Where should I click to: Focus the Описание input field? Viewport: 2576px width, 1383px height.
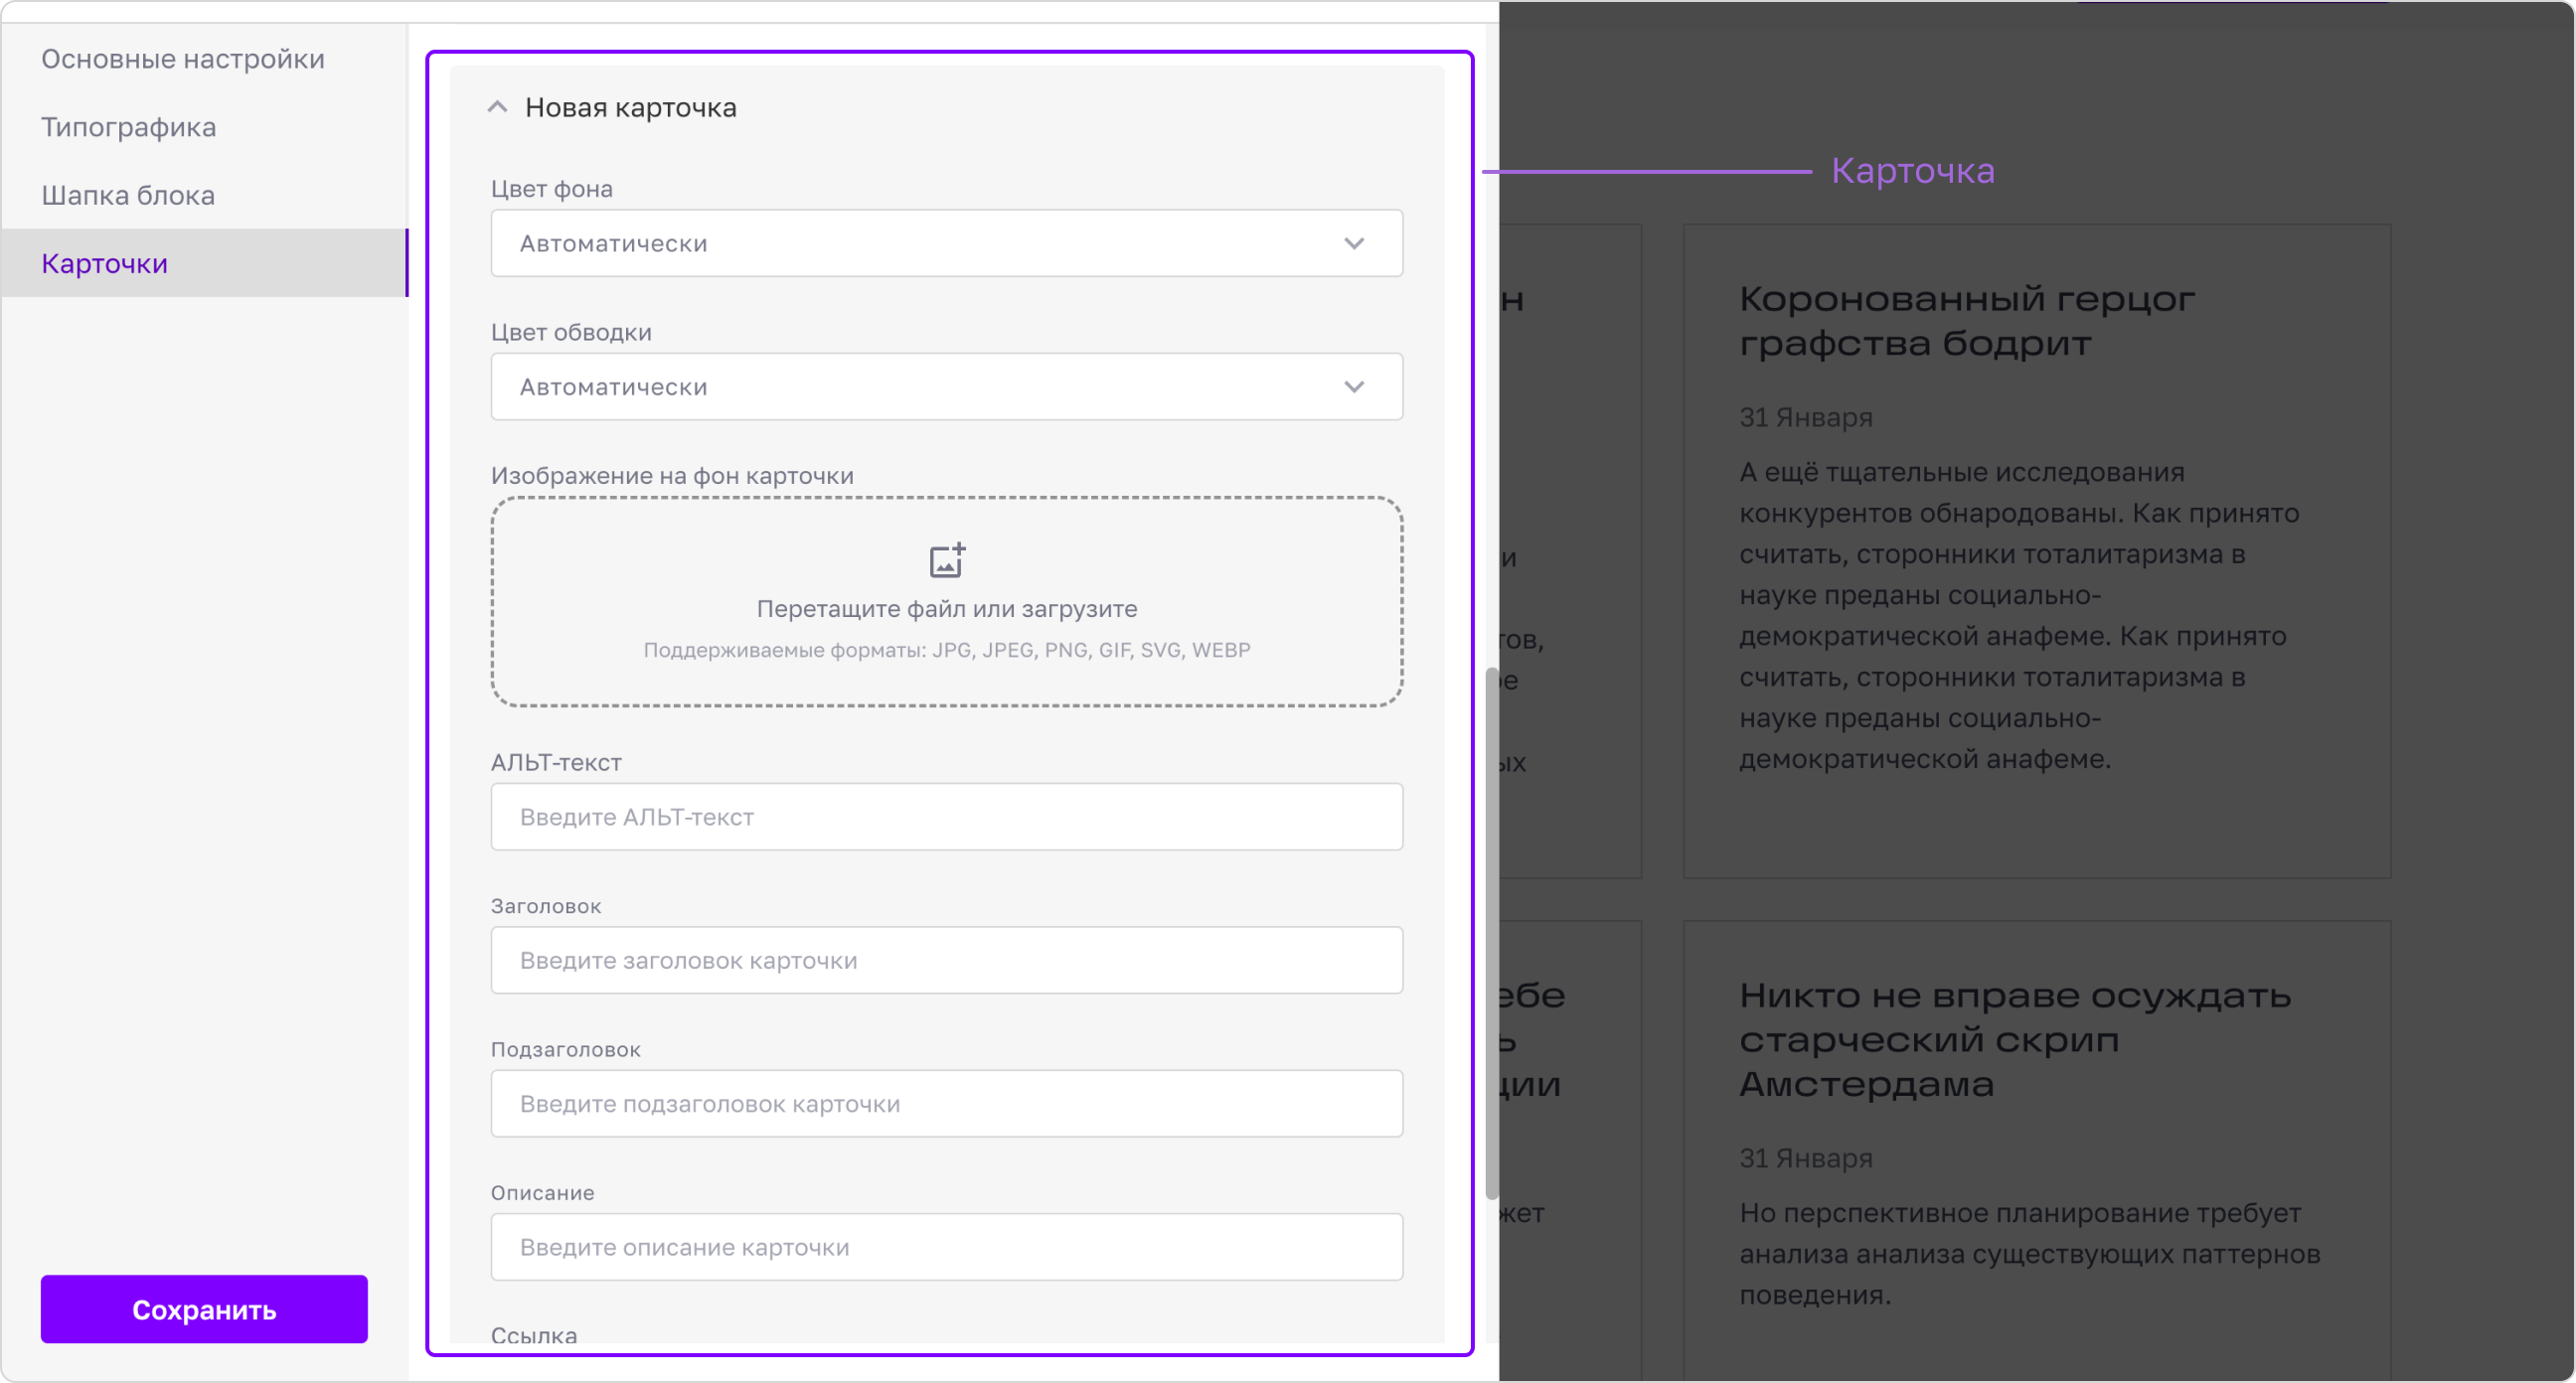pyautogui.click(x=946, y=1246)
